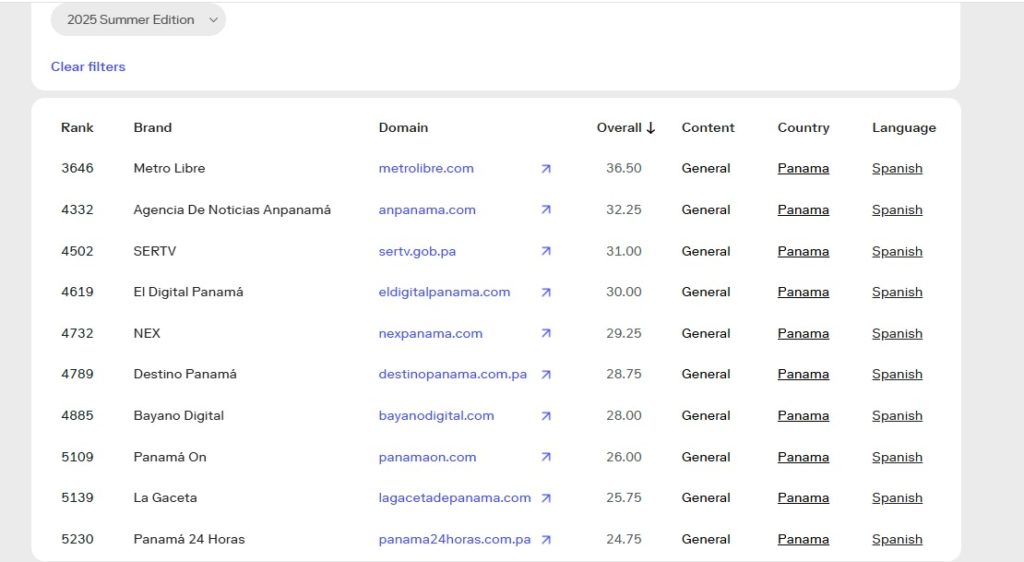Click the Overall sort arrow icon

tap(650, 128)
